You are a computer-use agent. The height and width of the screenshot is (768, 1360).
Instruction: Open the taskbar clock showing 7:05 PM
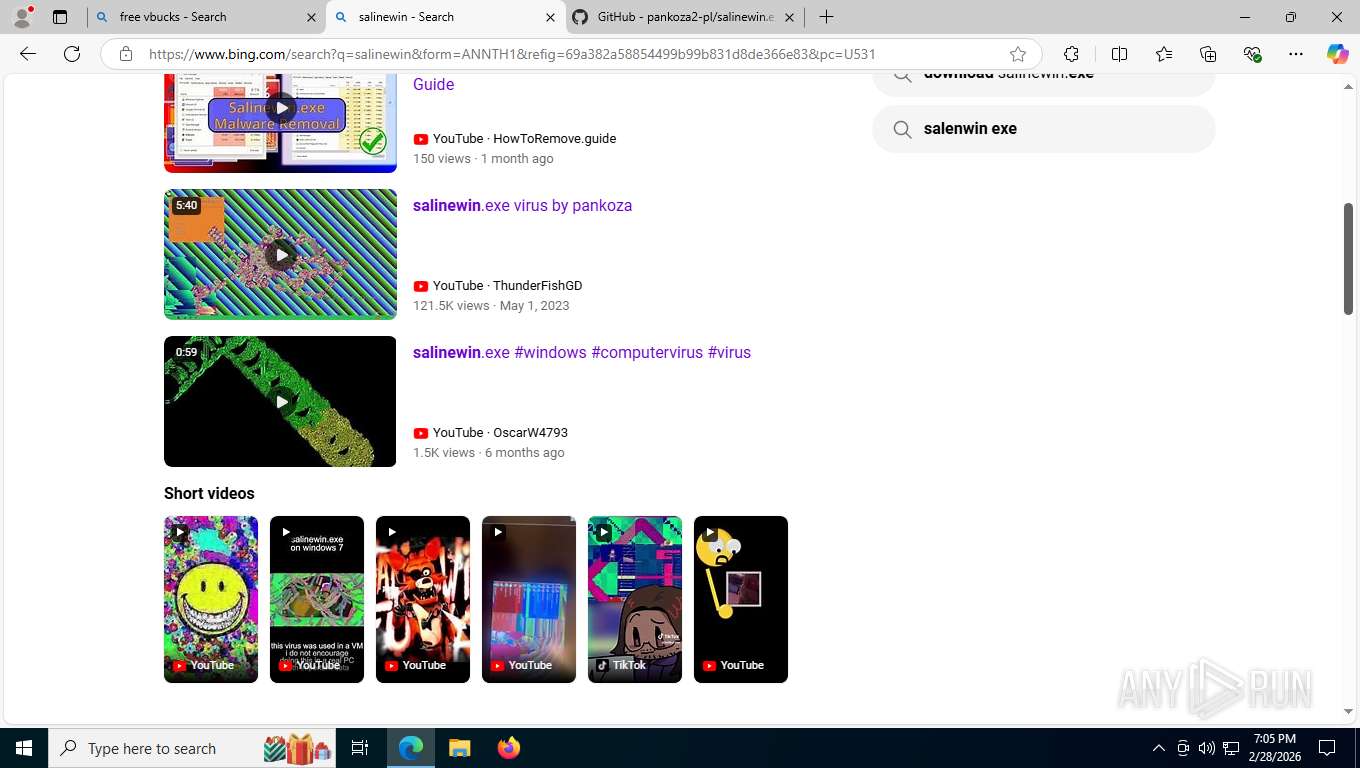coord(1274,748)
